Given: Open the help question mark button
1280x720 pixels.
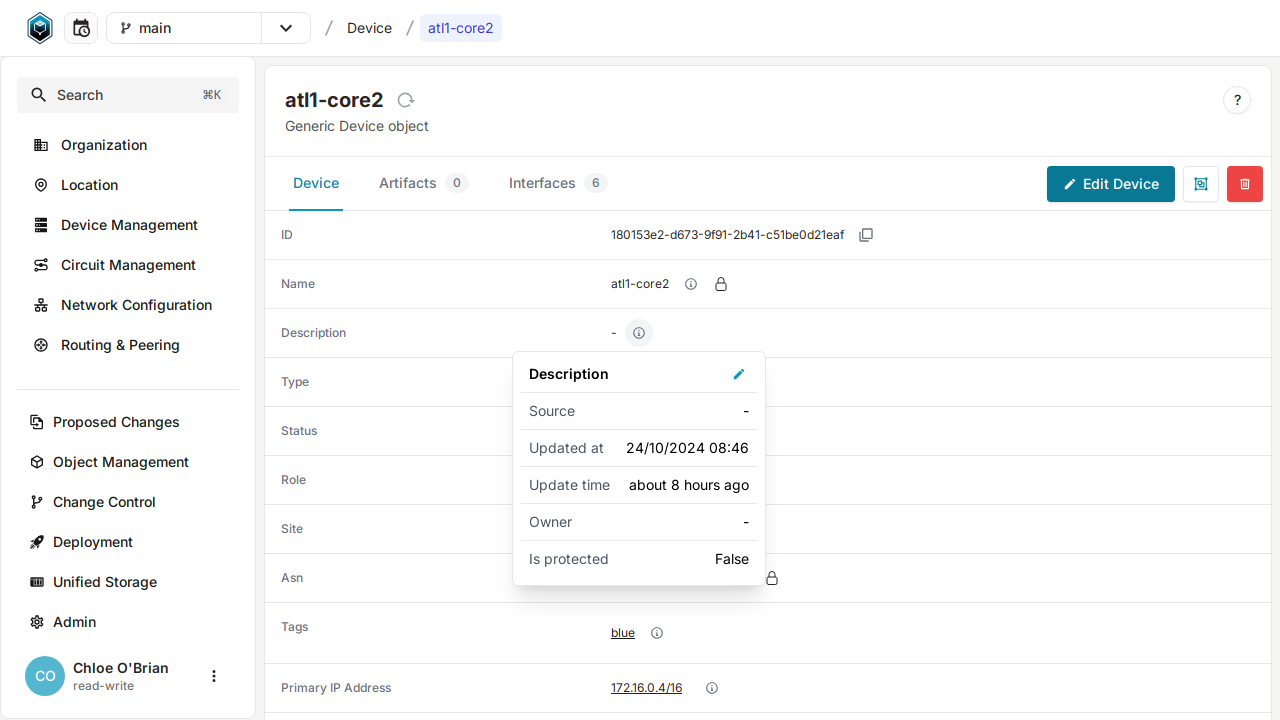Looking at the screenshot, I should point(1237,100).
